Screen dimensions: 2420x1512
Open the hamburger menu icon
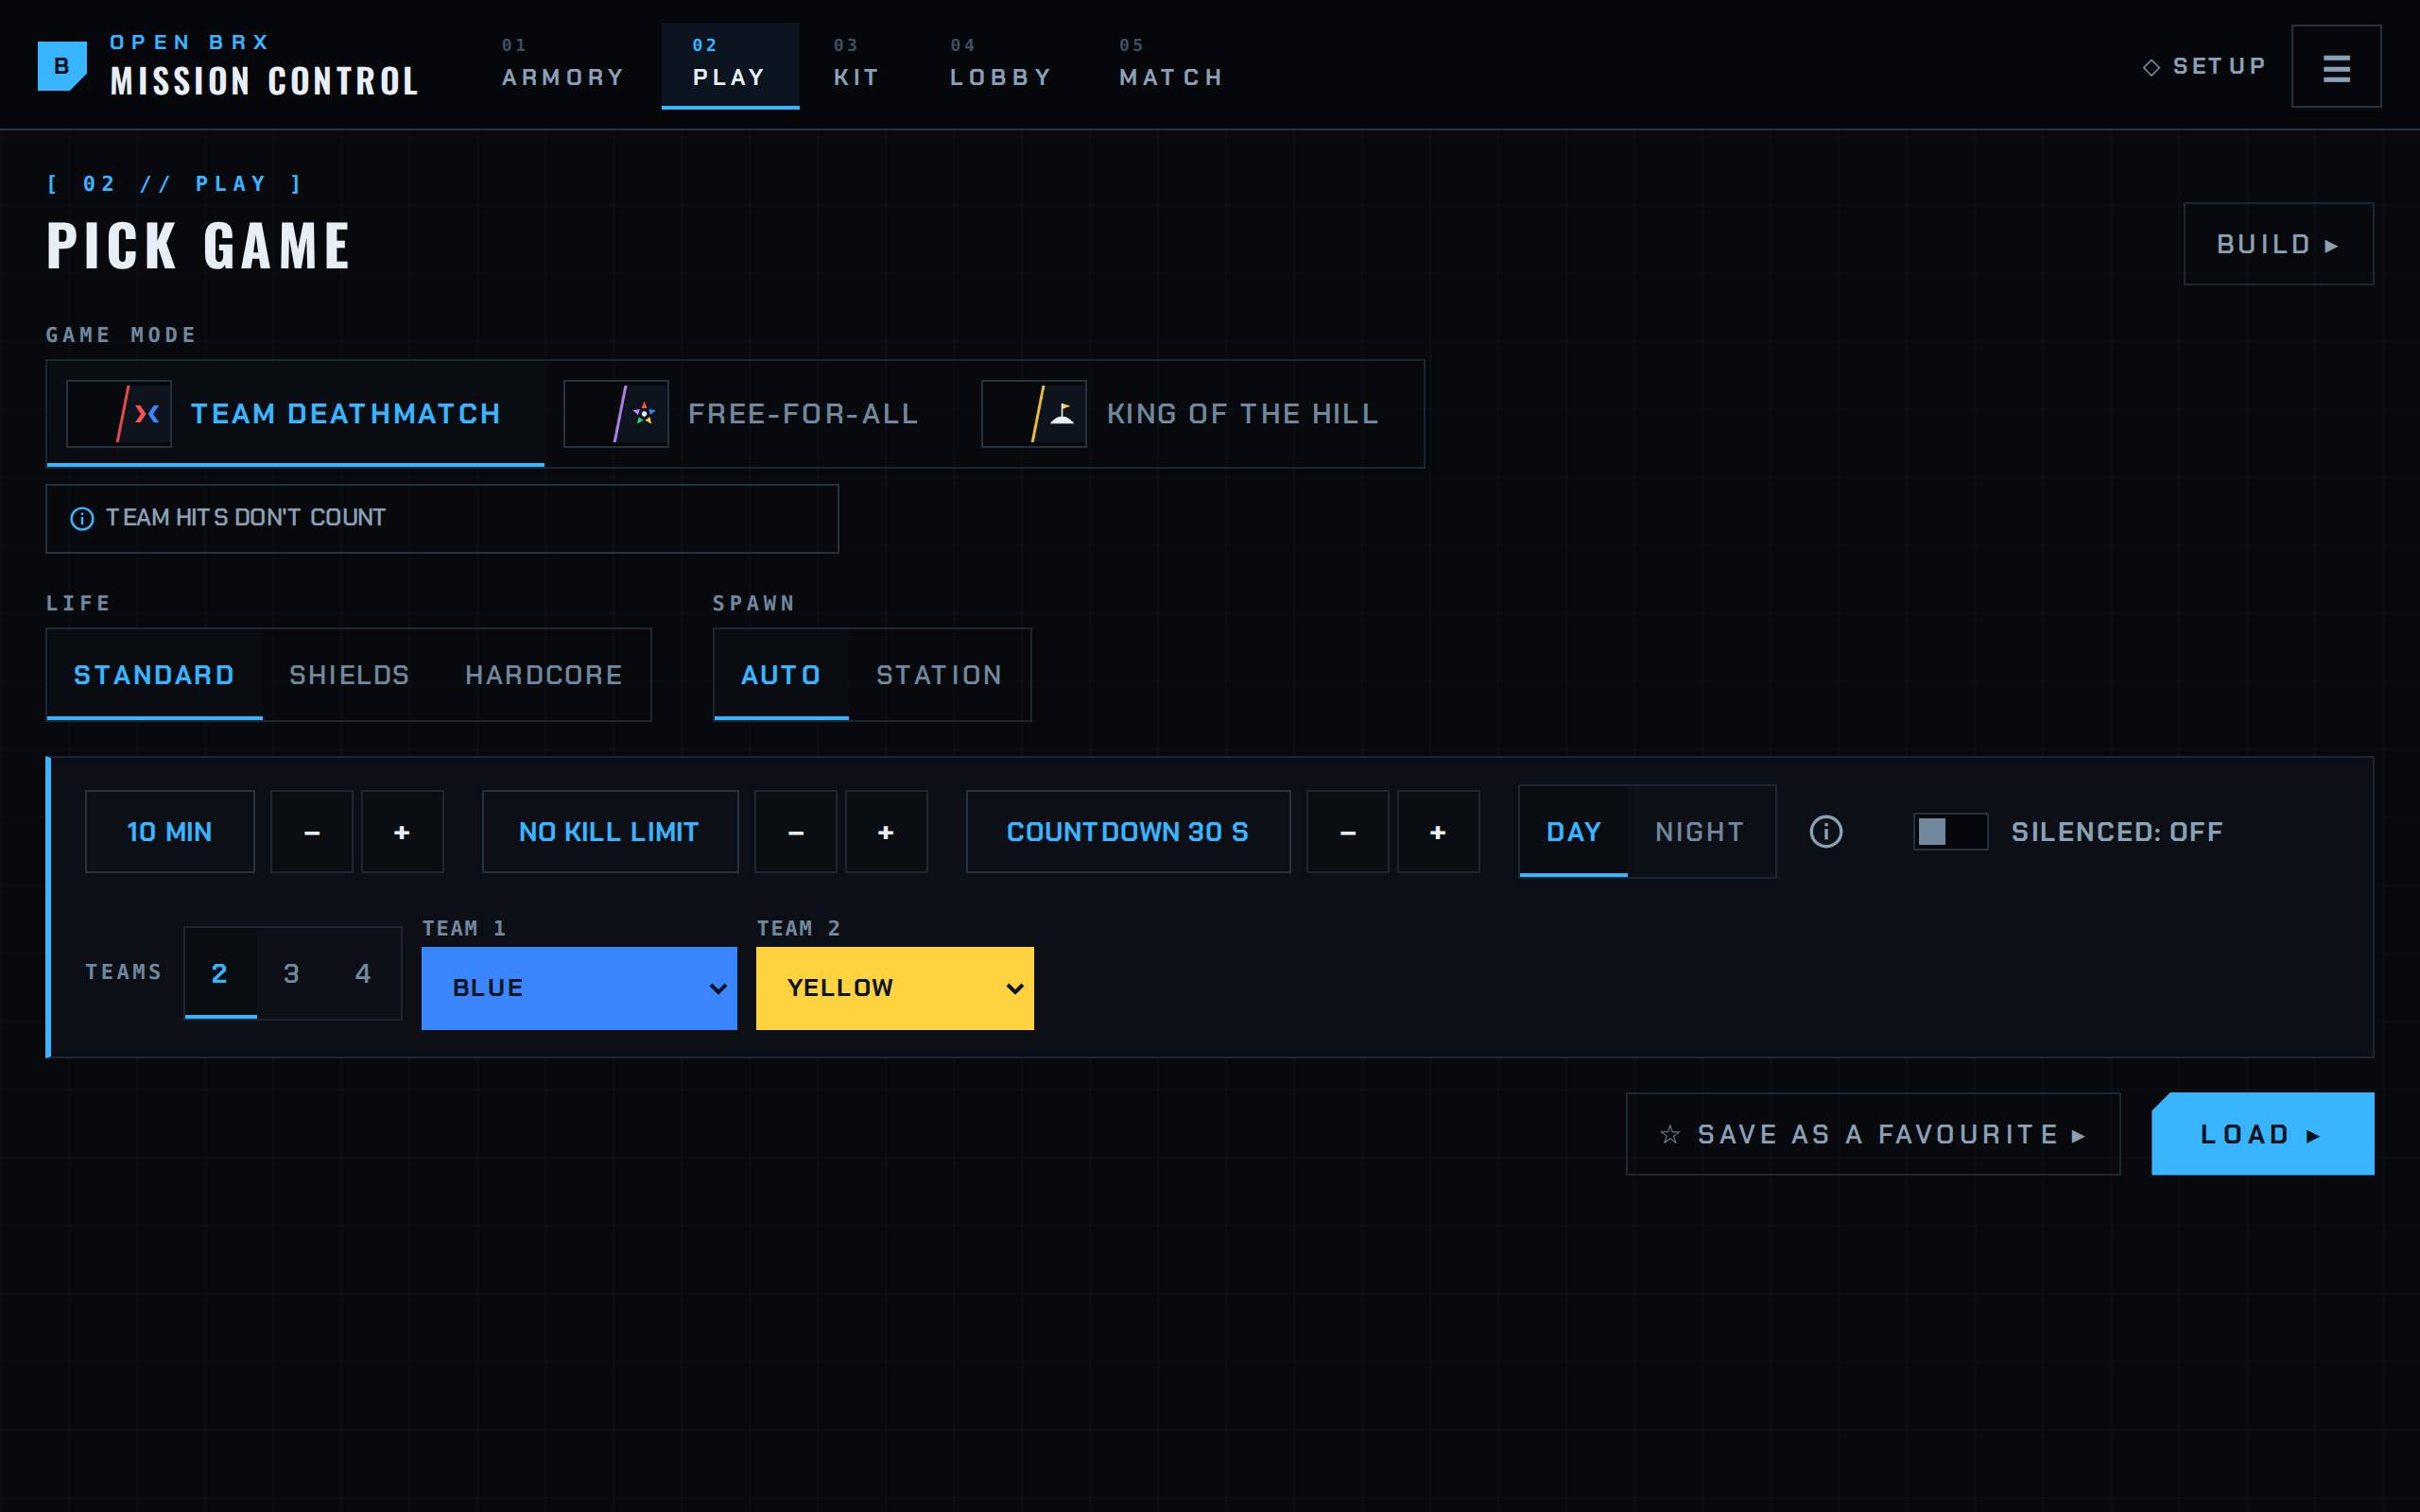click(2336, 67)
